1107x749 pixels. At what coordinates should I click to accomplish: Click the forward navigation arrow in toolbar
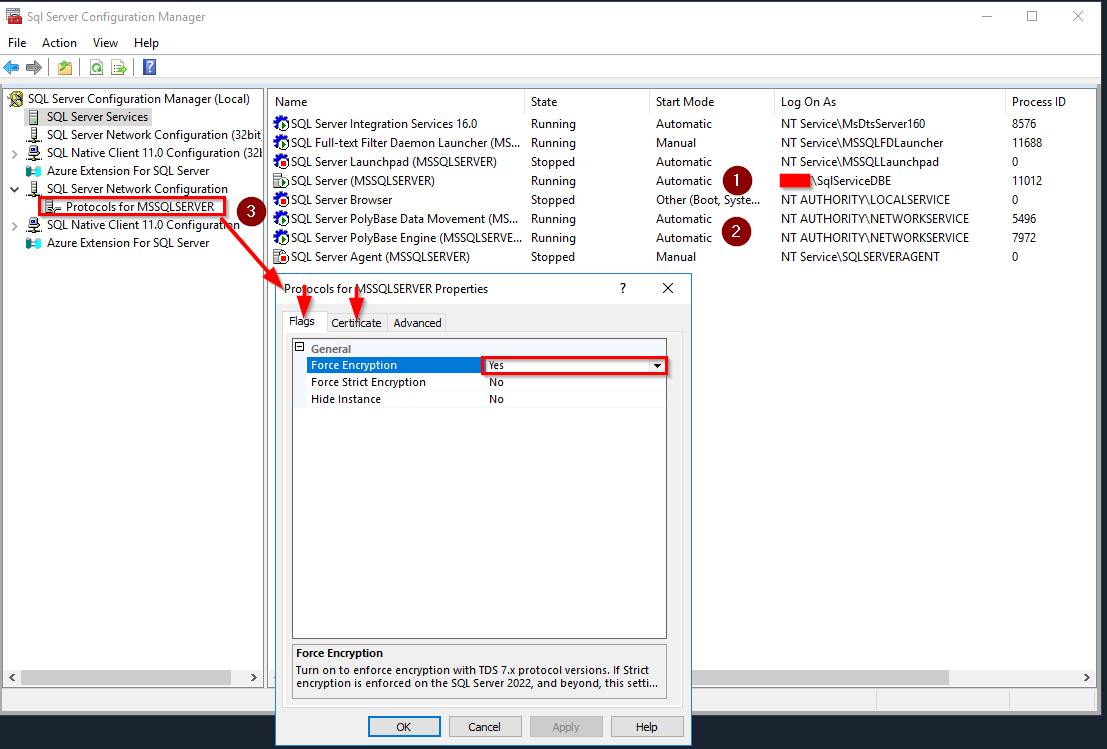click(34, 67)
